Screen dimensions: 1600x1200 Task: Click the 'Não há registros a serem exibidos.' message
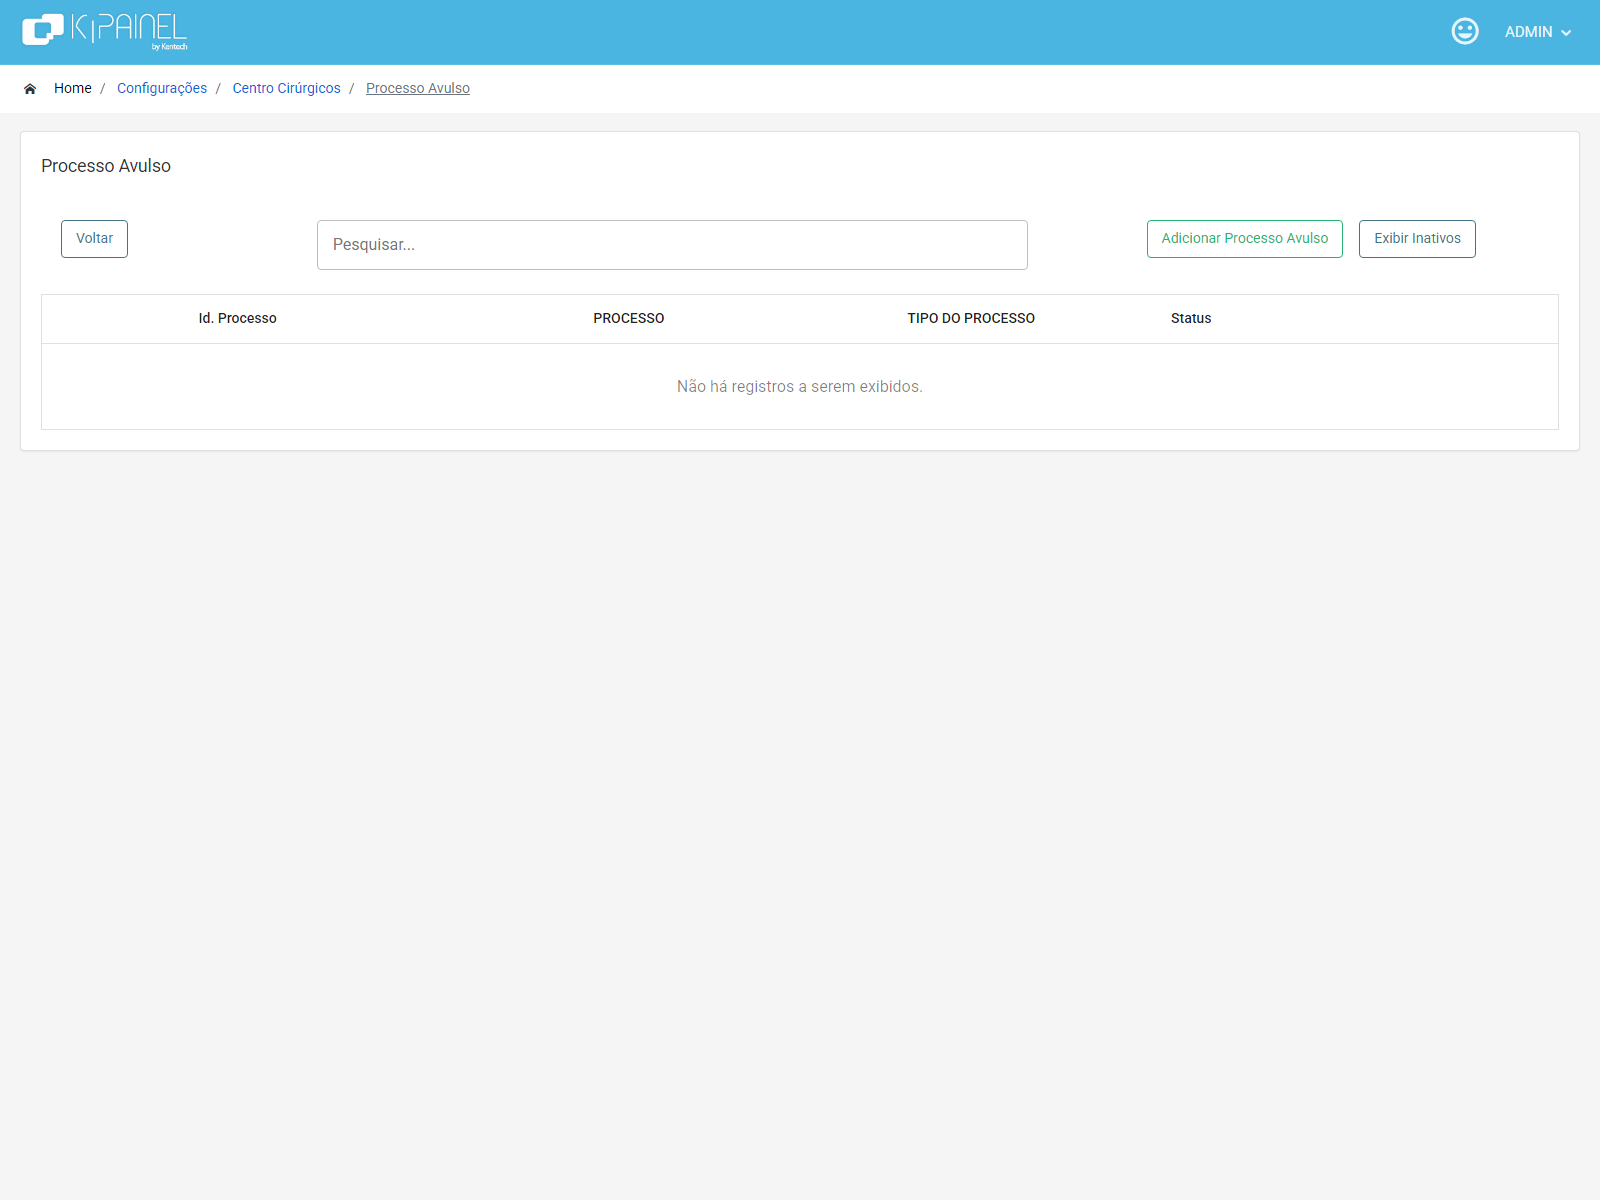800,386
